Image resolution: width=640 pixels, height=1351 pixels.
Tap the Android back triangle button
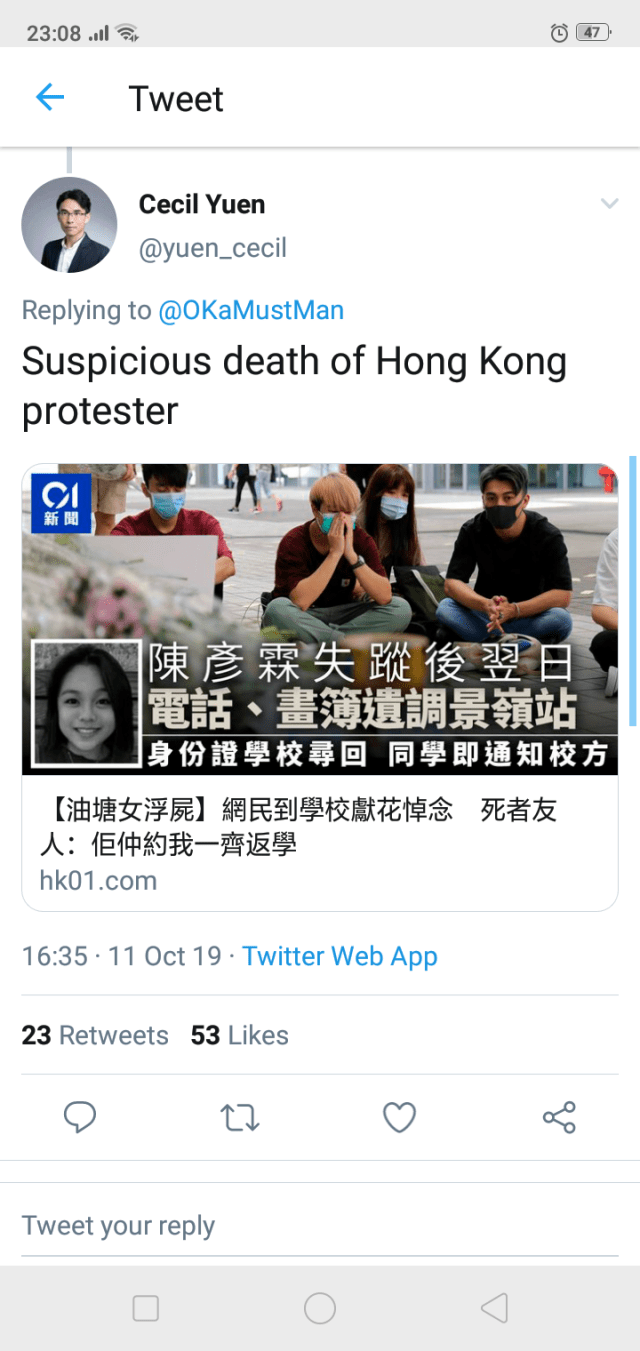coord(494,1308)
